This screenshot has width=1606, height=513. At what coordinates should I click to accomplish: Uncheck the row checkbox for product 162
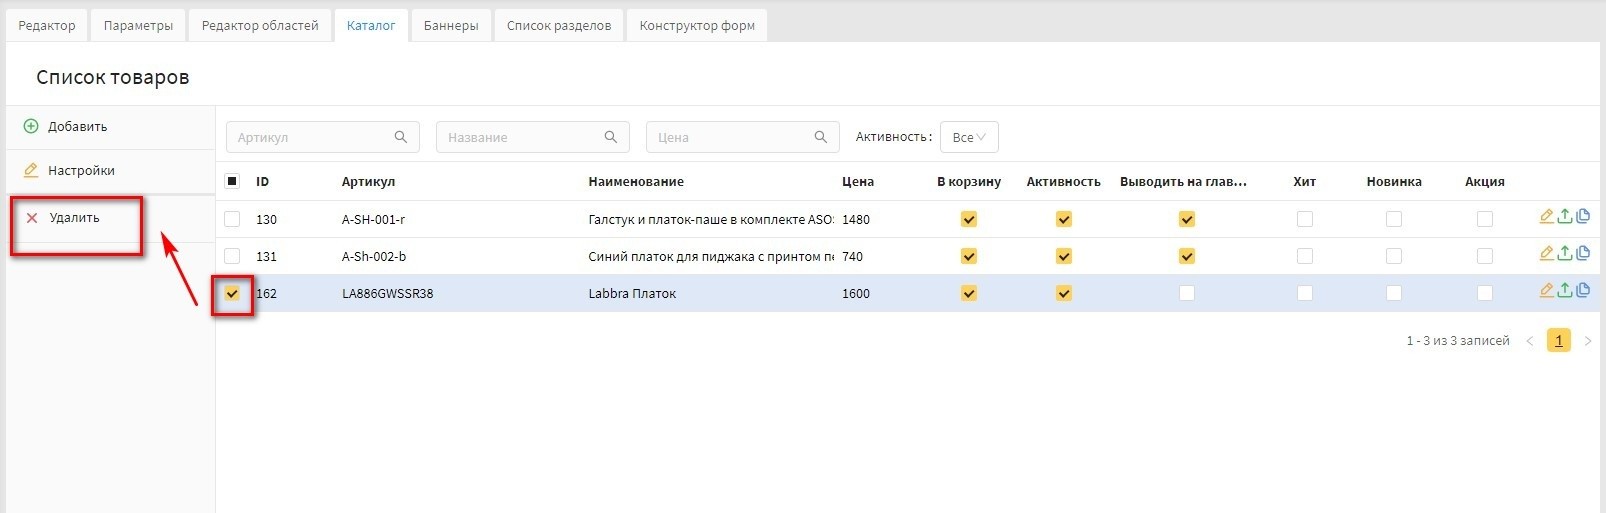coord(232,294)
